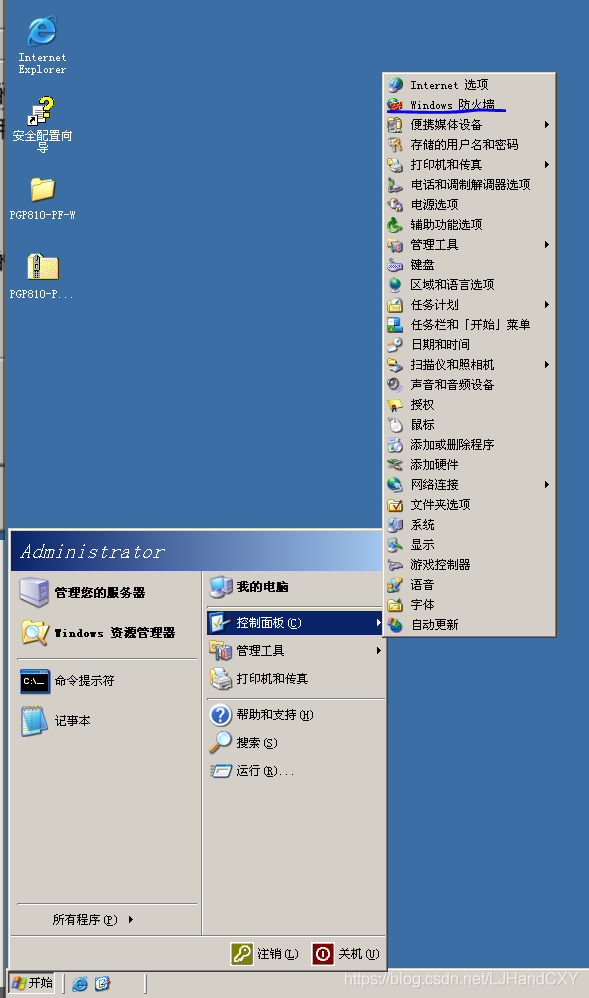Launch Internet Explorer from quick launch bar
Viewport: 589px width, 998px height.
(80, 983)
